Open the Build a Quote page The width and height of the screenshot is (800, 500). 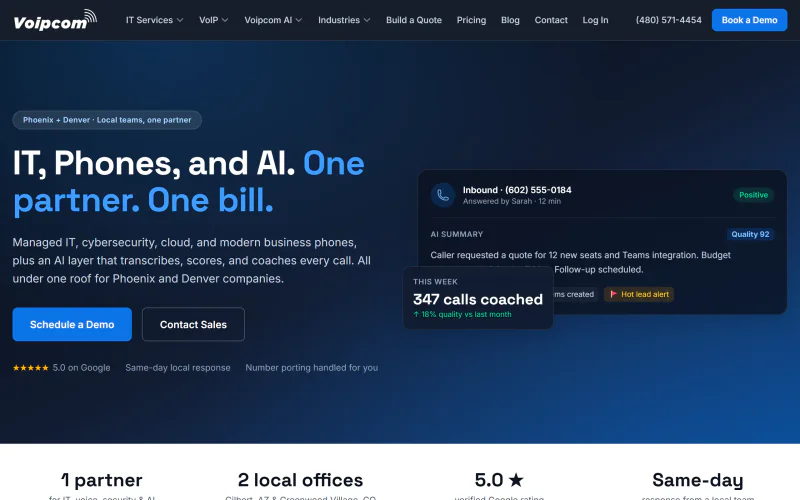click(414, 20)
